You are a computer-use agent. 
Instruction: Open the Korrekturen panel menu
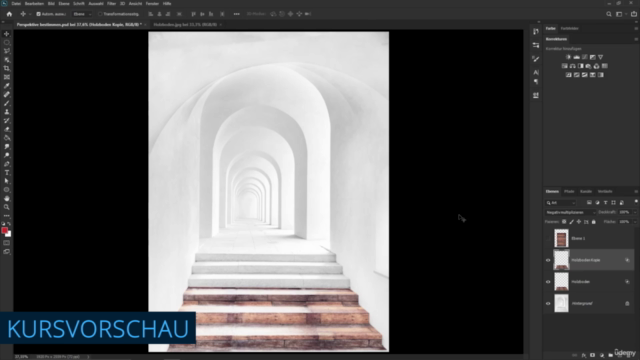(x=636, y=39)
